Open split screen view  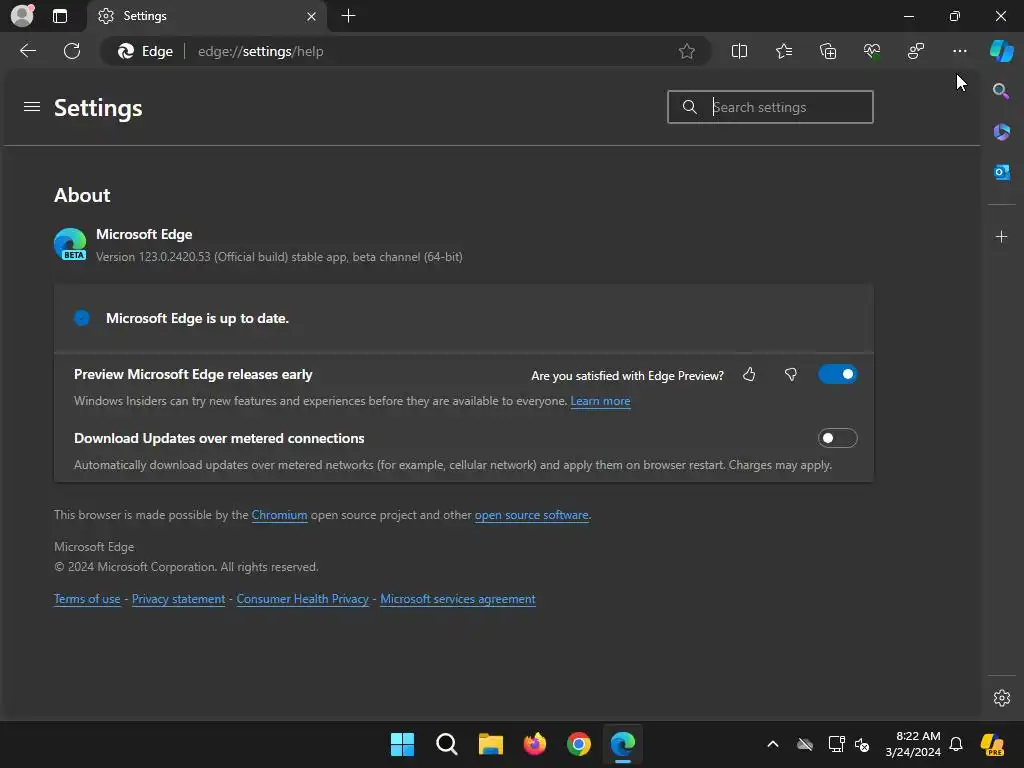pyautogui.click(x=739, y=51)
